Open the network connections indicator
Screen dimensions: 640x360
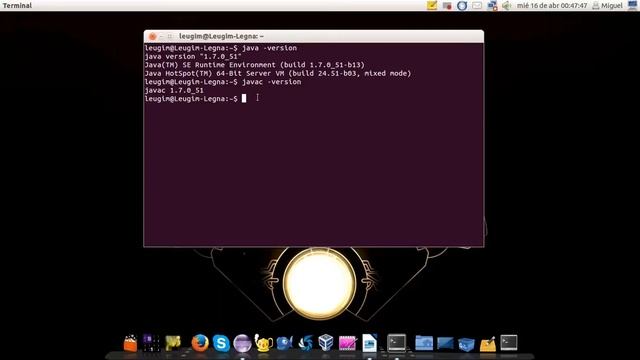(492, 6)
